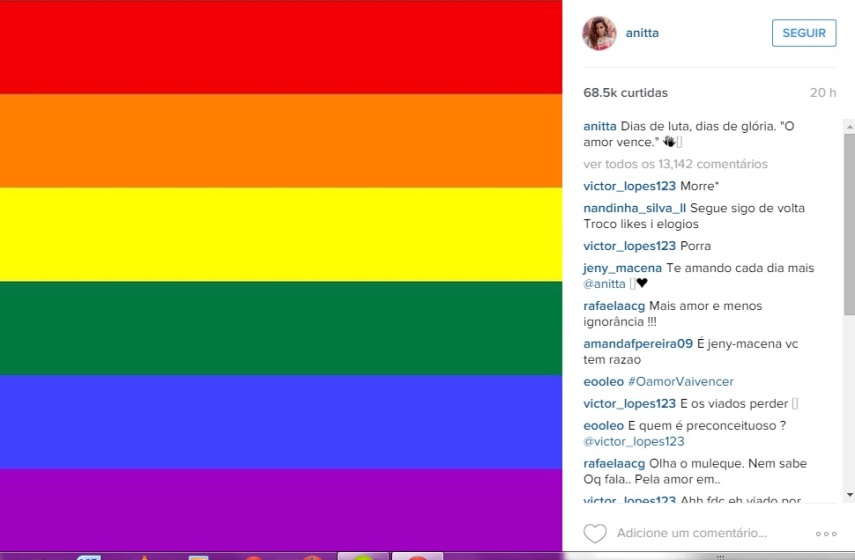Expand ver todos os 13,142 comentários
Screen dimensions: 855x560
click(x=675, y=164)
